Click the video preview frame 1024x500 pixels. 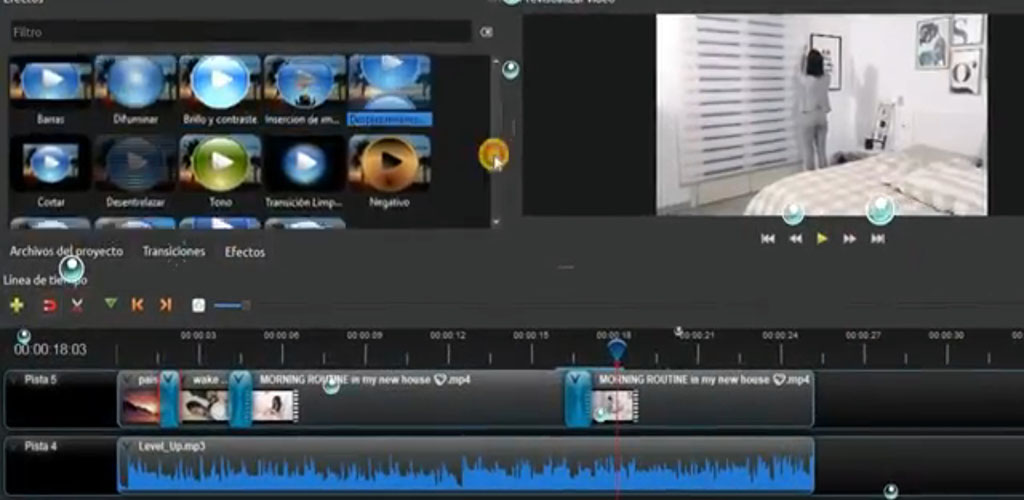822,115
